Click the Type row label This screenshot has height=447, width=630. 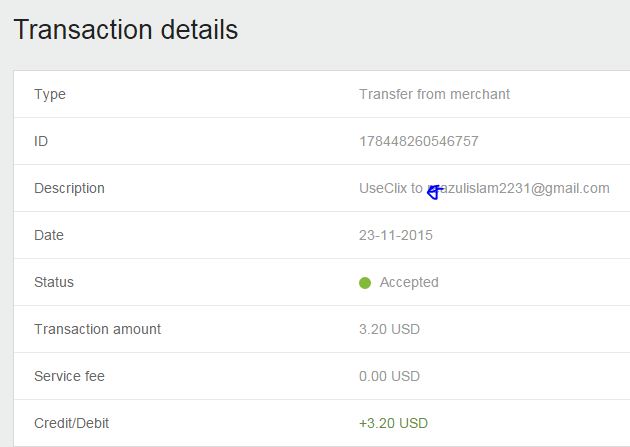tap(50, 94)
